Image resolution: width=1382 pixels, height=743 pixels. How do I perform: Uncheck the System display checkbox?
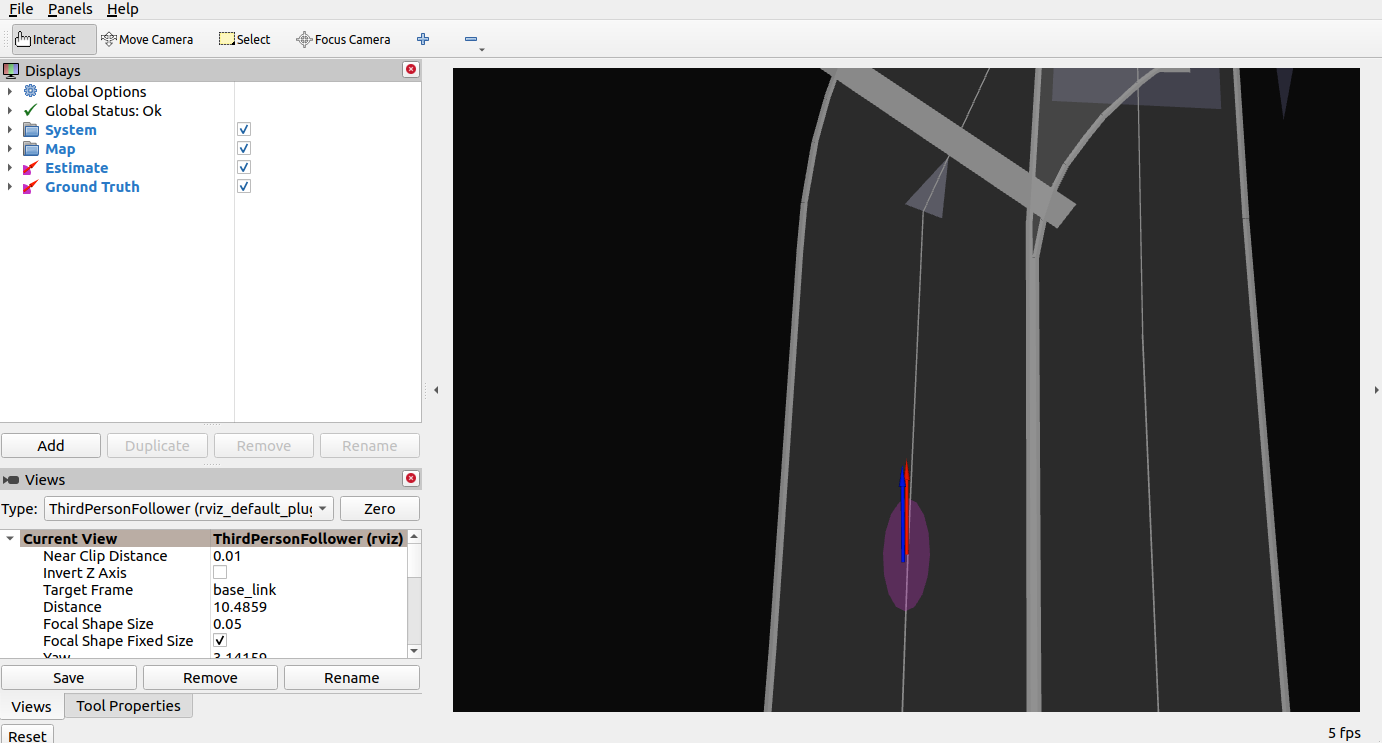coord(244,130)
